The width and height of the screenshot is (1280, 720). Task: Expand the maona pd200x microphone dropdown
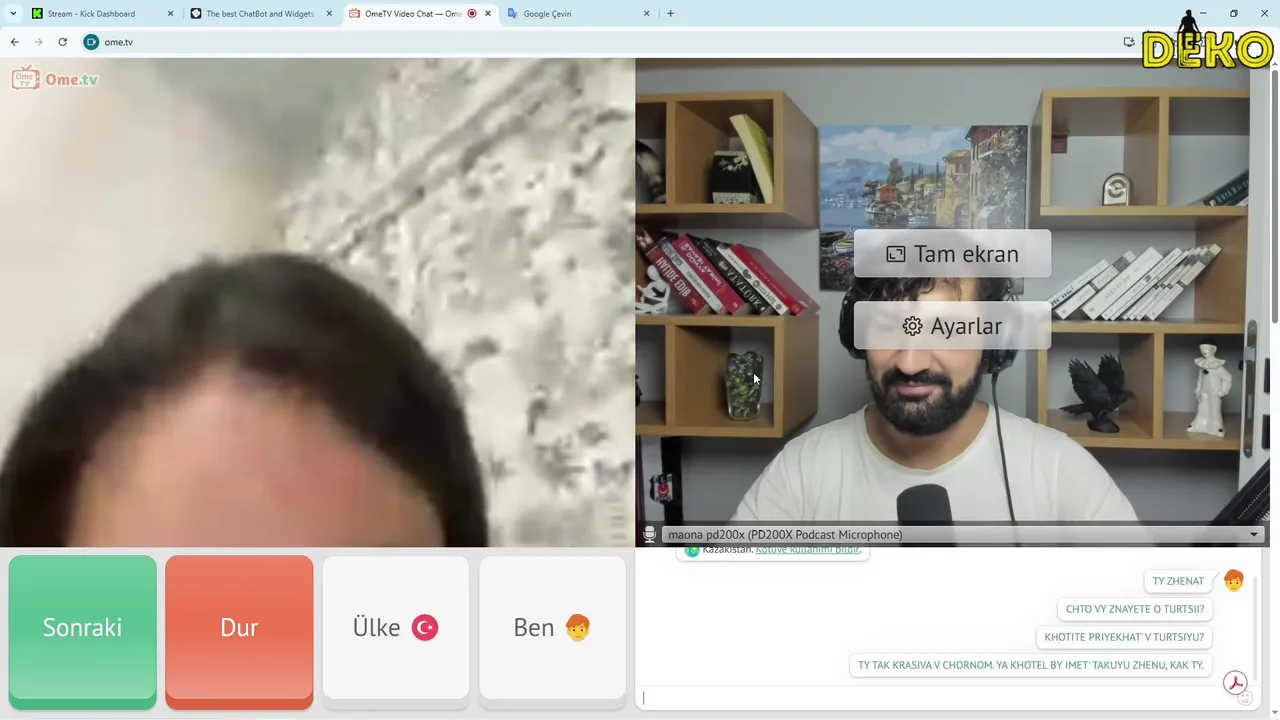(1253, 535)
